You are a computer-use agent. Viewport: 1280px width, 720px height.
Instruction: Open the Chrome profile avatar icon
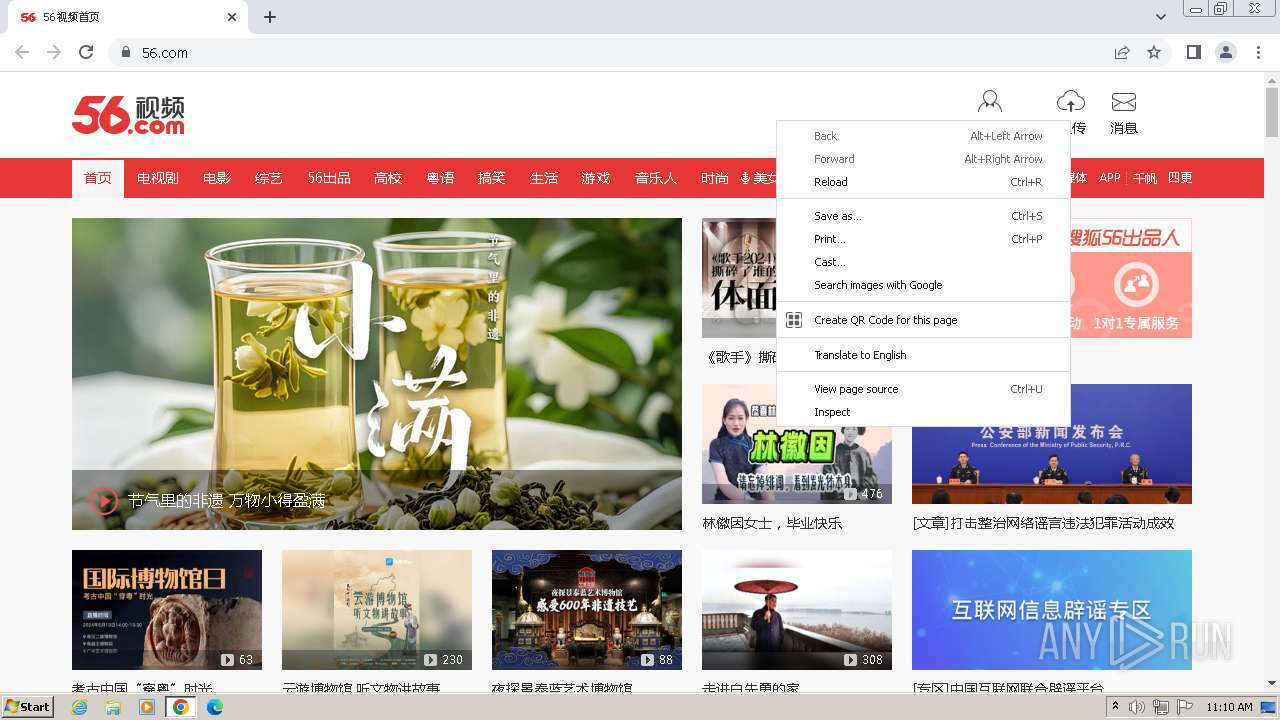coord(1225,52)
